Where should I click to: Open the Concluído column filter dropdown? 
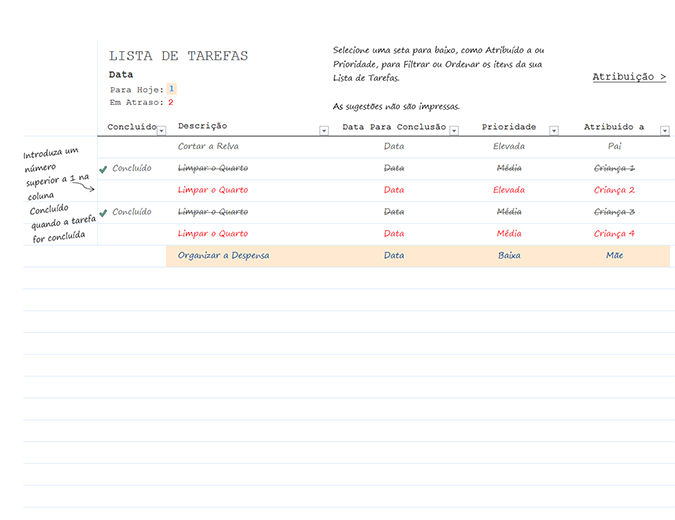(x=161, y=130)
